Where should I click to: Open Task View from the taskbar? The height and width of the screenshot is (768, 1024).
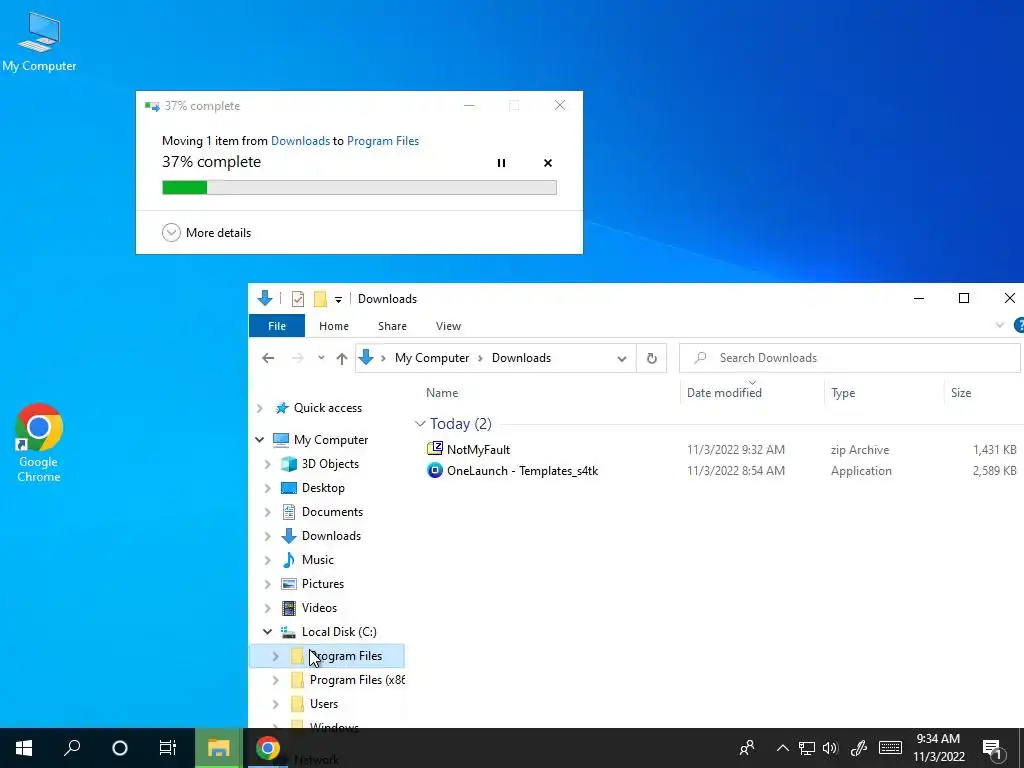pos(168,748)
